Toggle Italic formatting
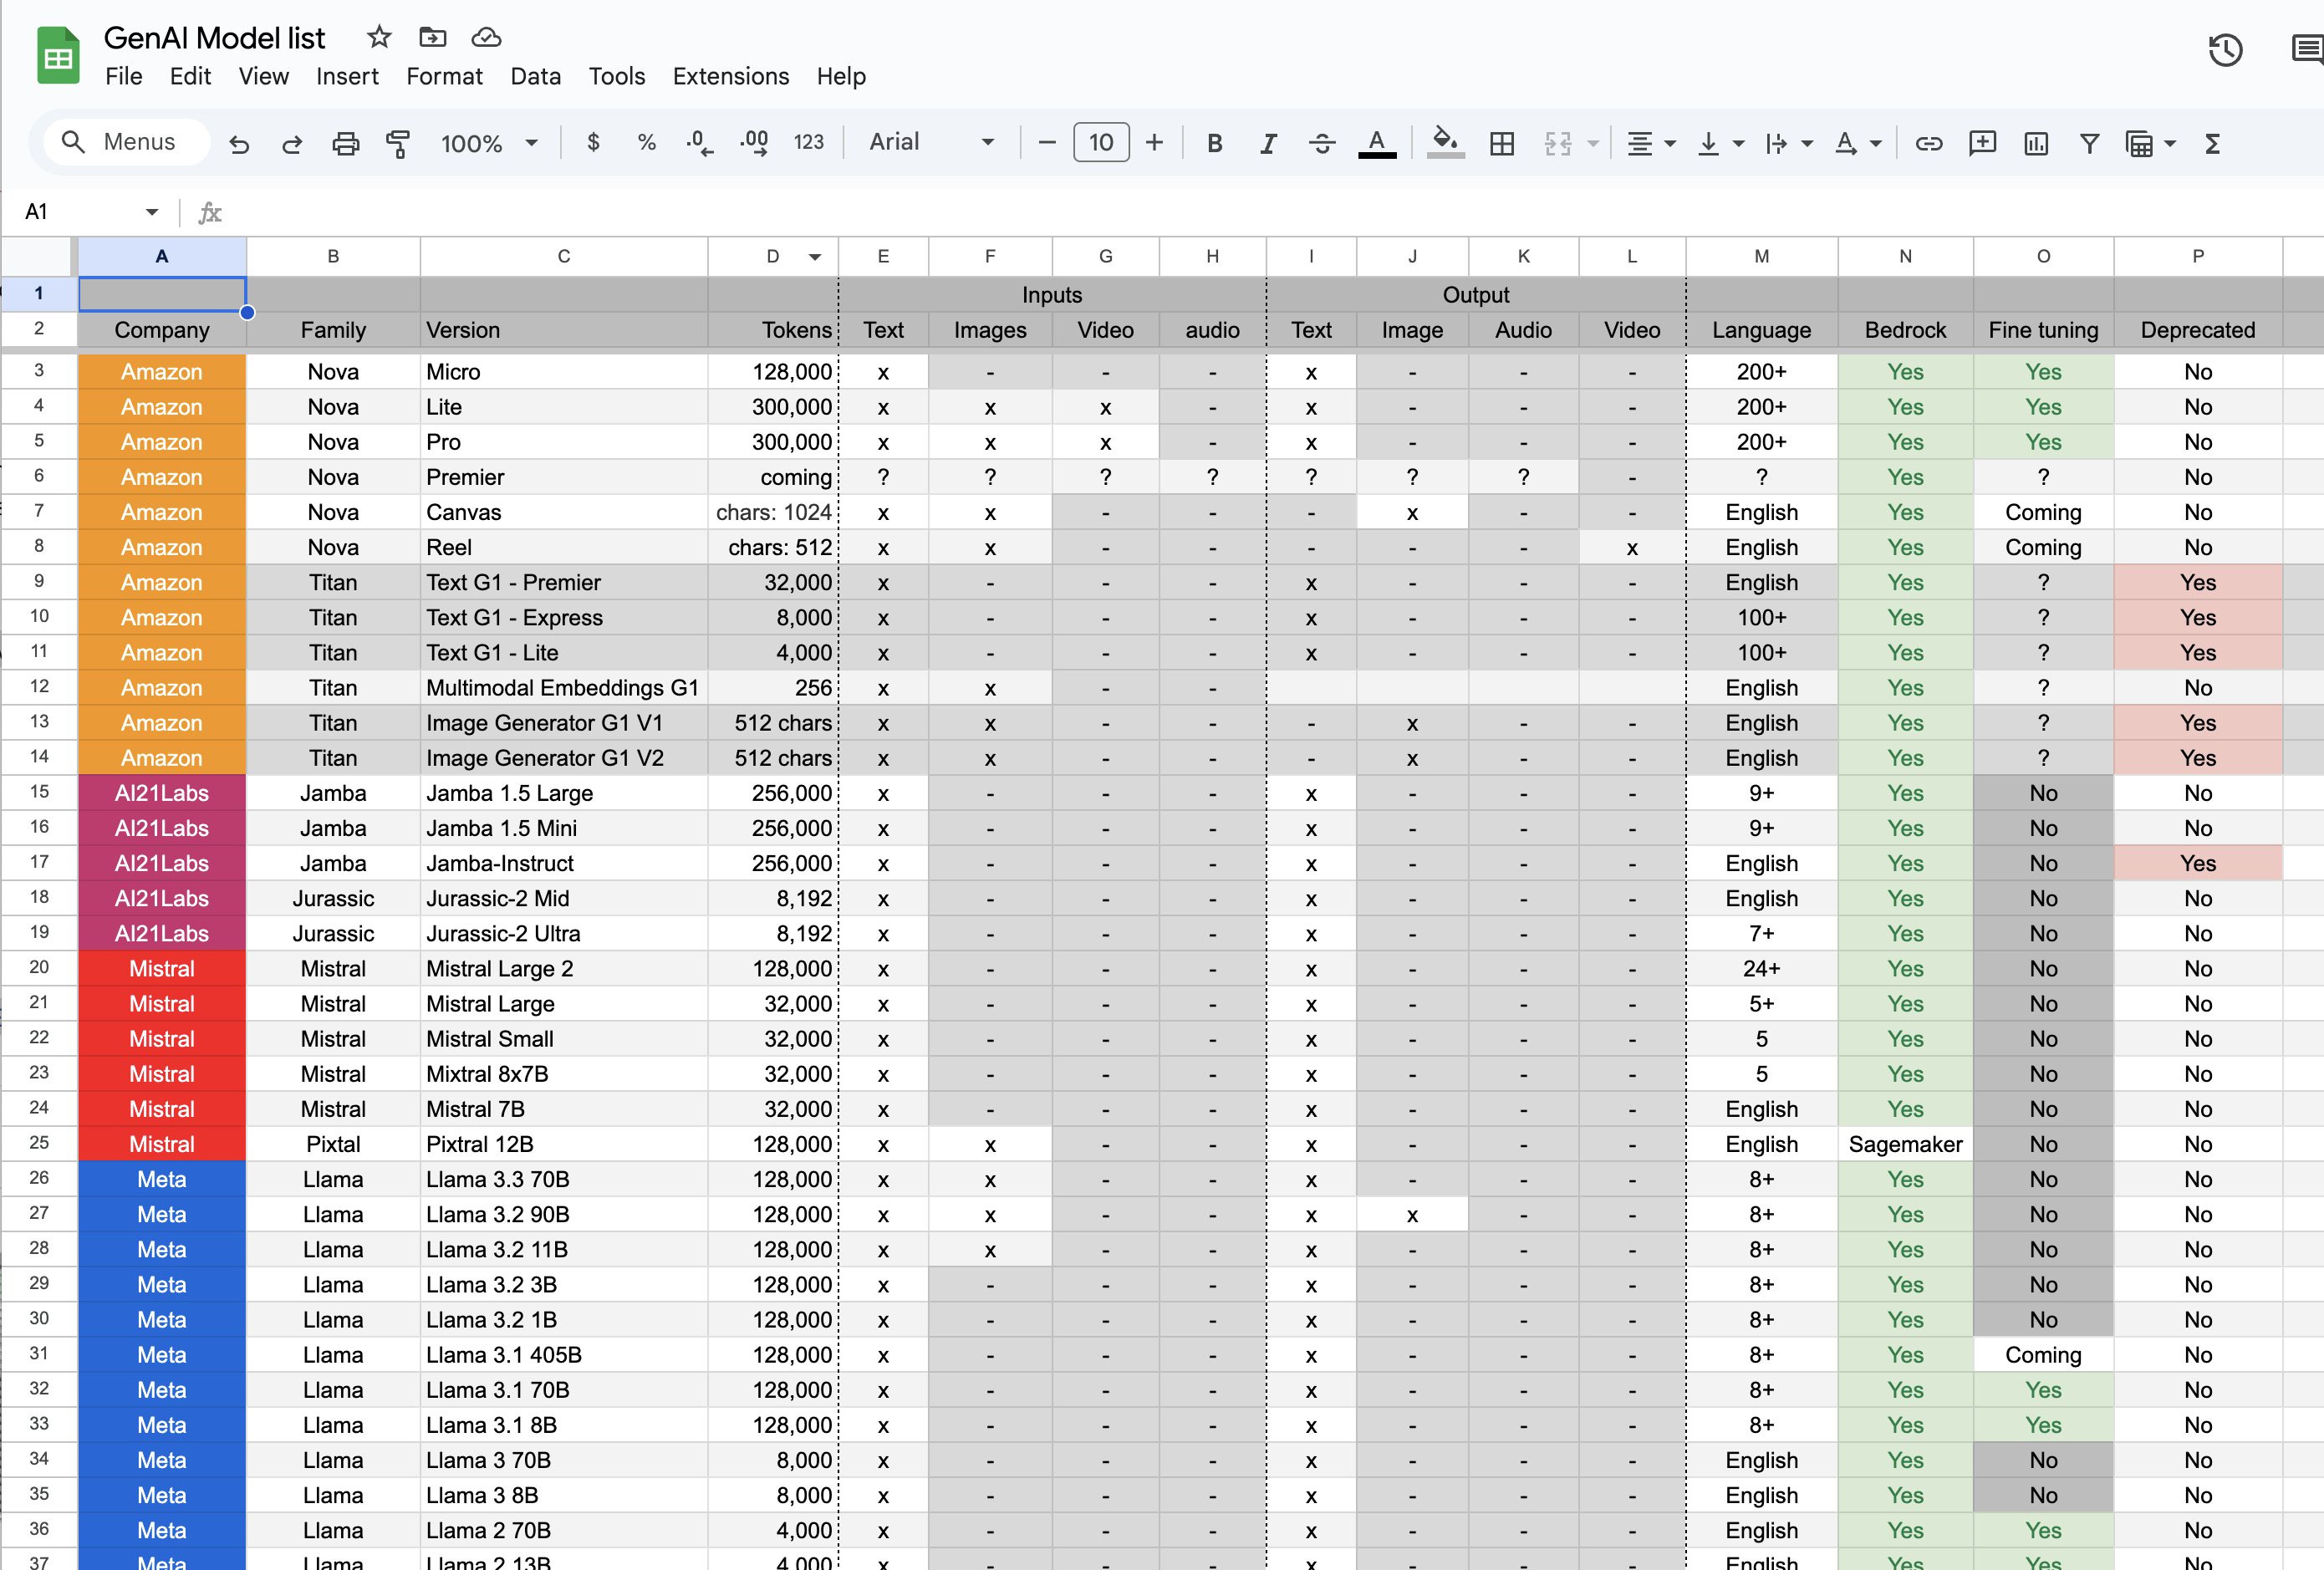Viewport: 2324px width, 1570px height. pyautogui.click(x=1268, y=144)
